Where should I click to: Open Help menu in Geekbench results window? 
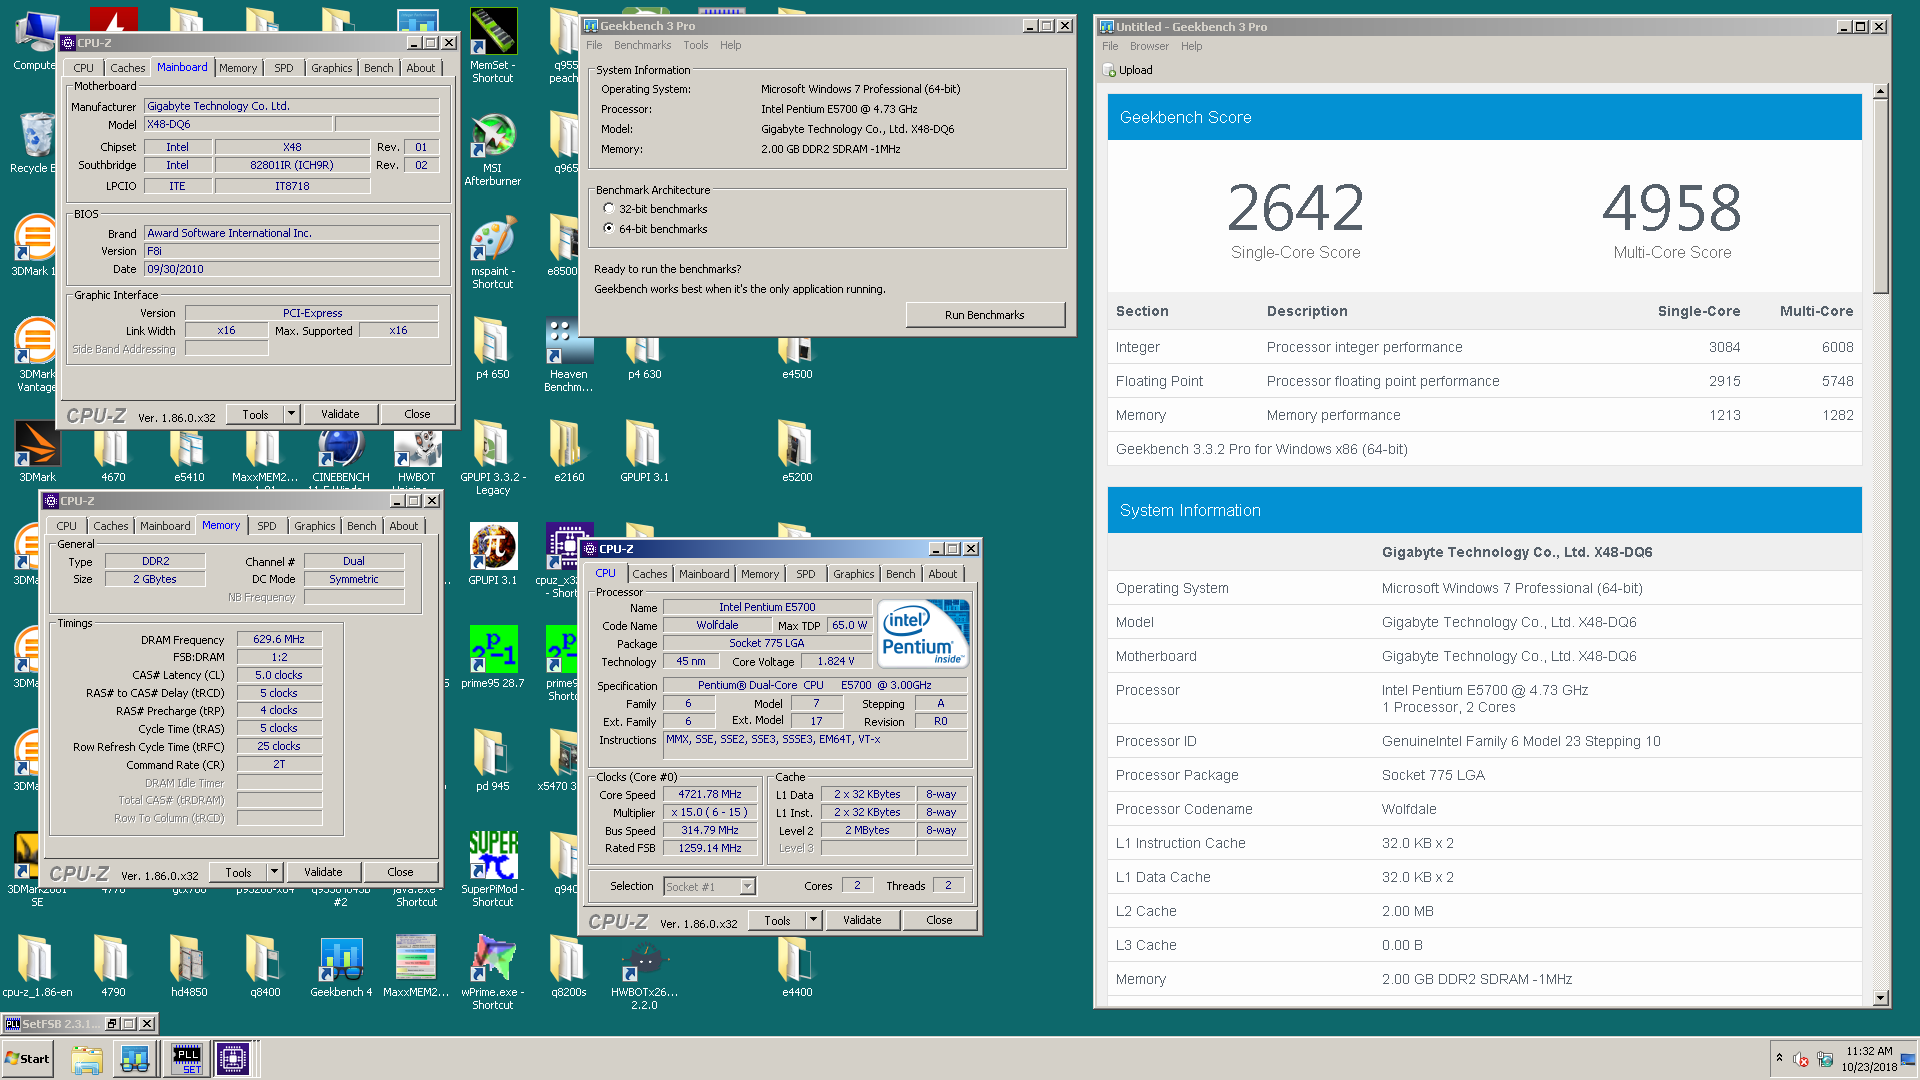(1191, 46)
